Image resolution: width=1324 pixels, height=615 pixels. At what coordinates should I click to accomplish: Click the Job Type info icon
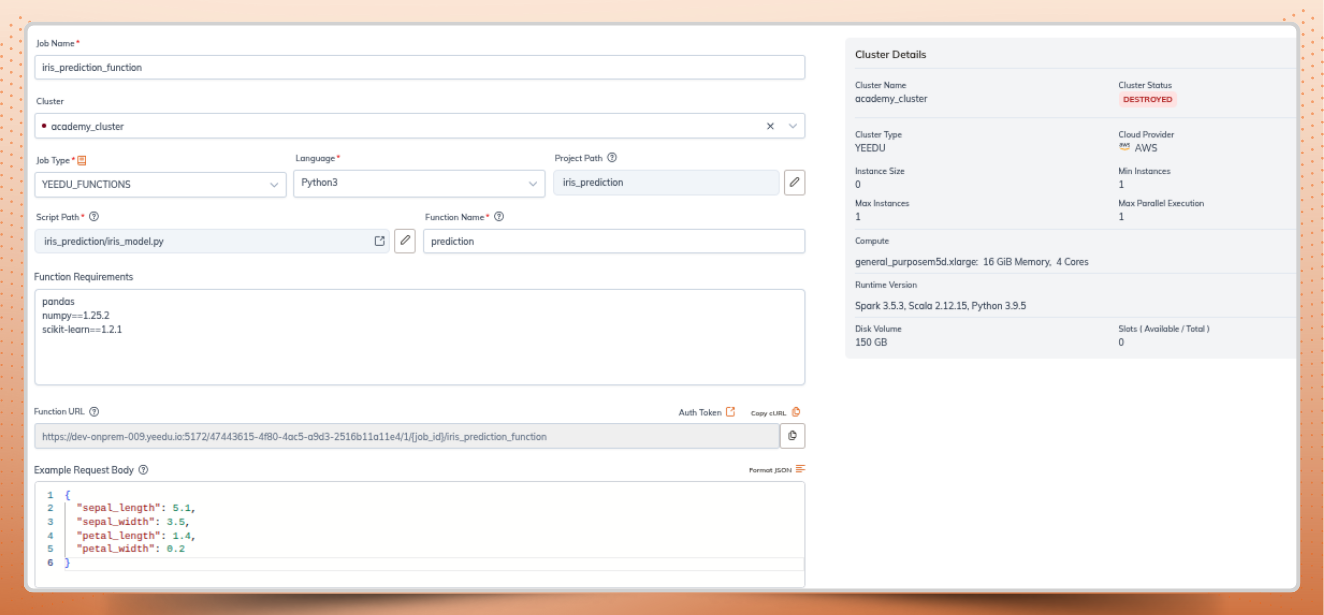click(x=81, y=158)
